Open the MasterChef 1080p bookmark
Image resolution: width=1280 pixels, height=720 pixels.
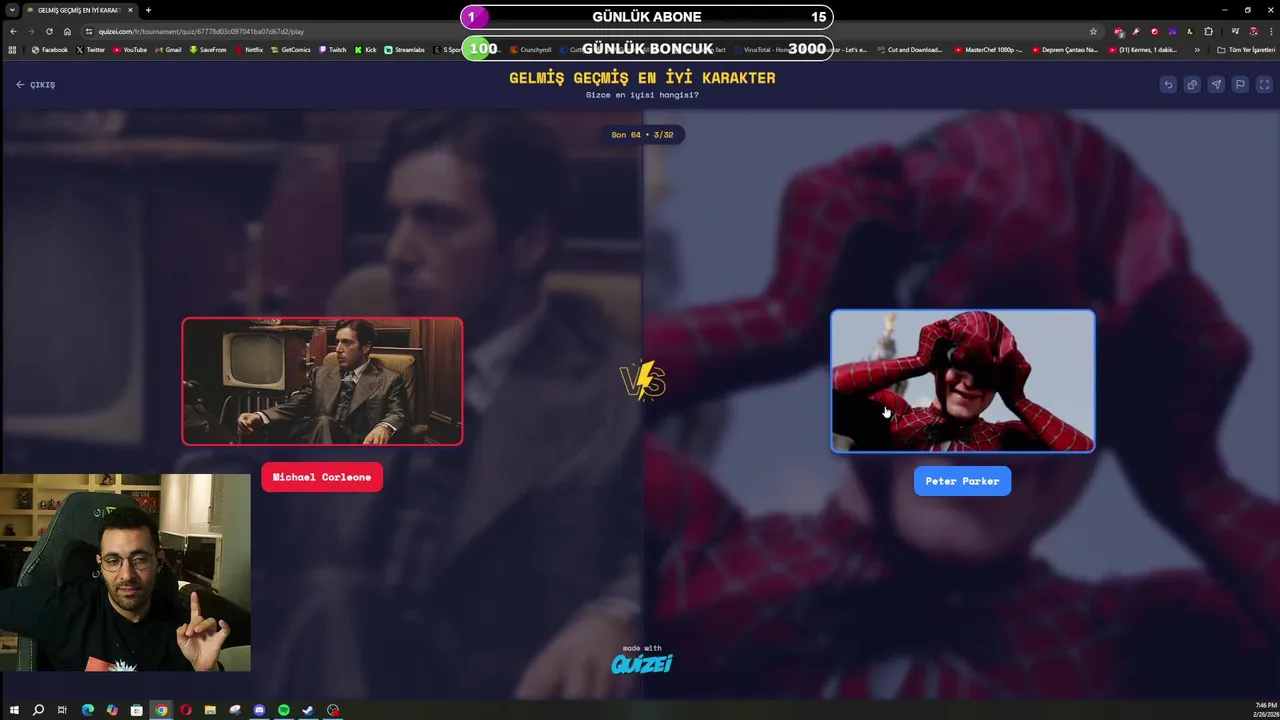(x=988, y=49)
